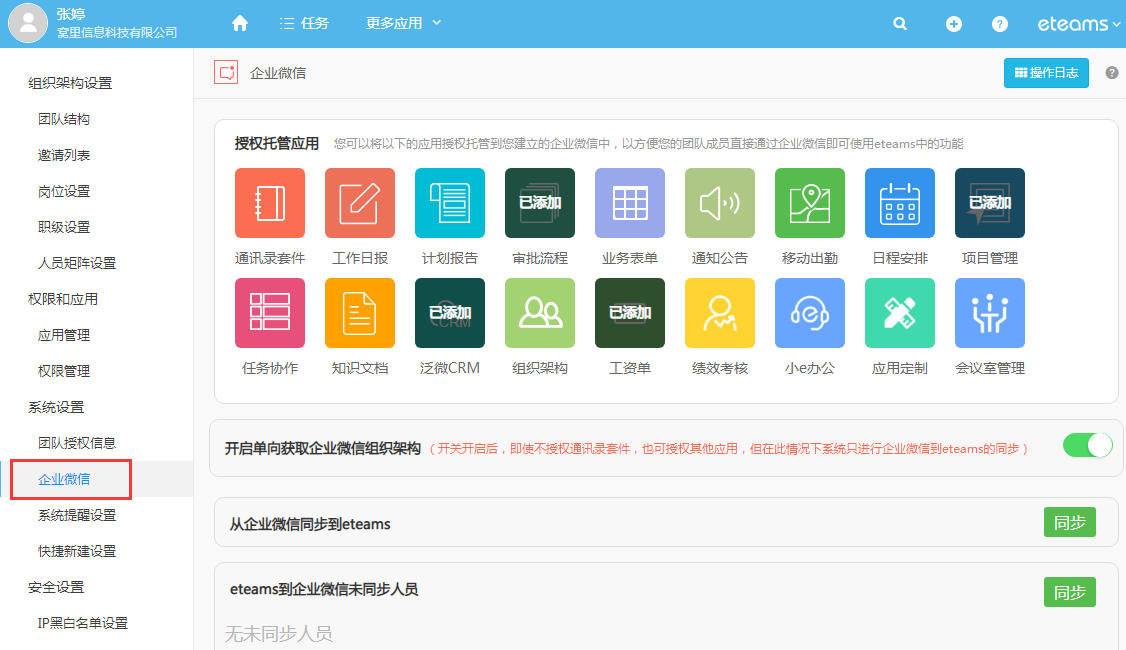
Task: Open the 通知公告 speaker icon
Action: 720,203
